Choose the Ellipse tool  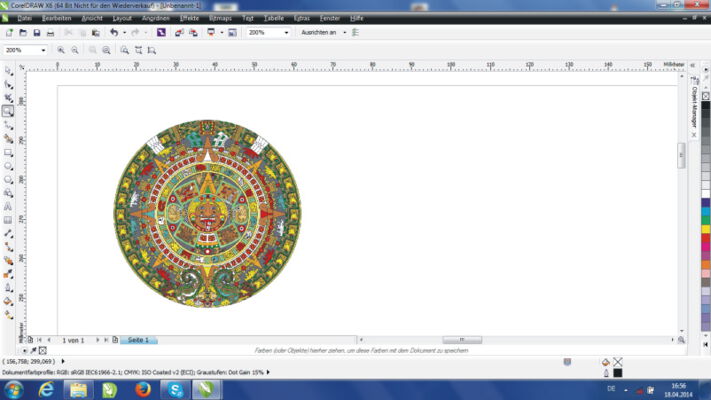(x=8, y=166)
